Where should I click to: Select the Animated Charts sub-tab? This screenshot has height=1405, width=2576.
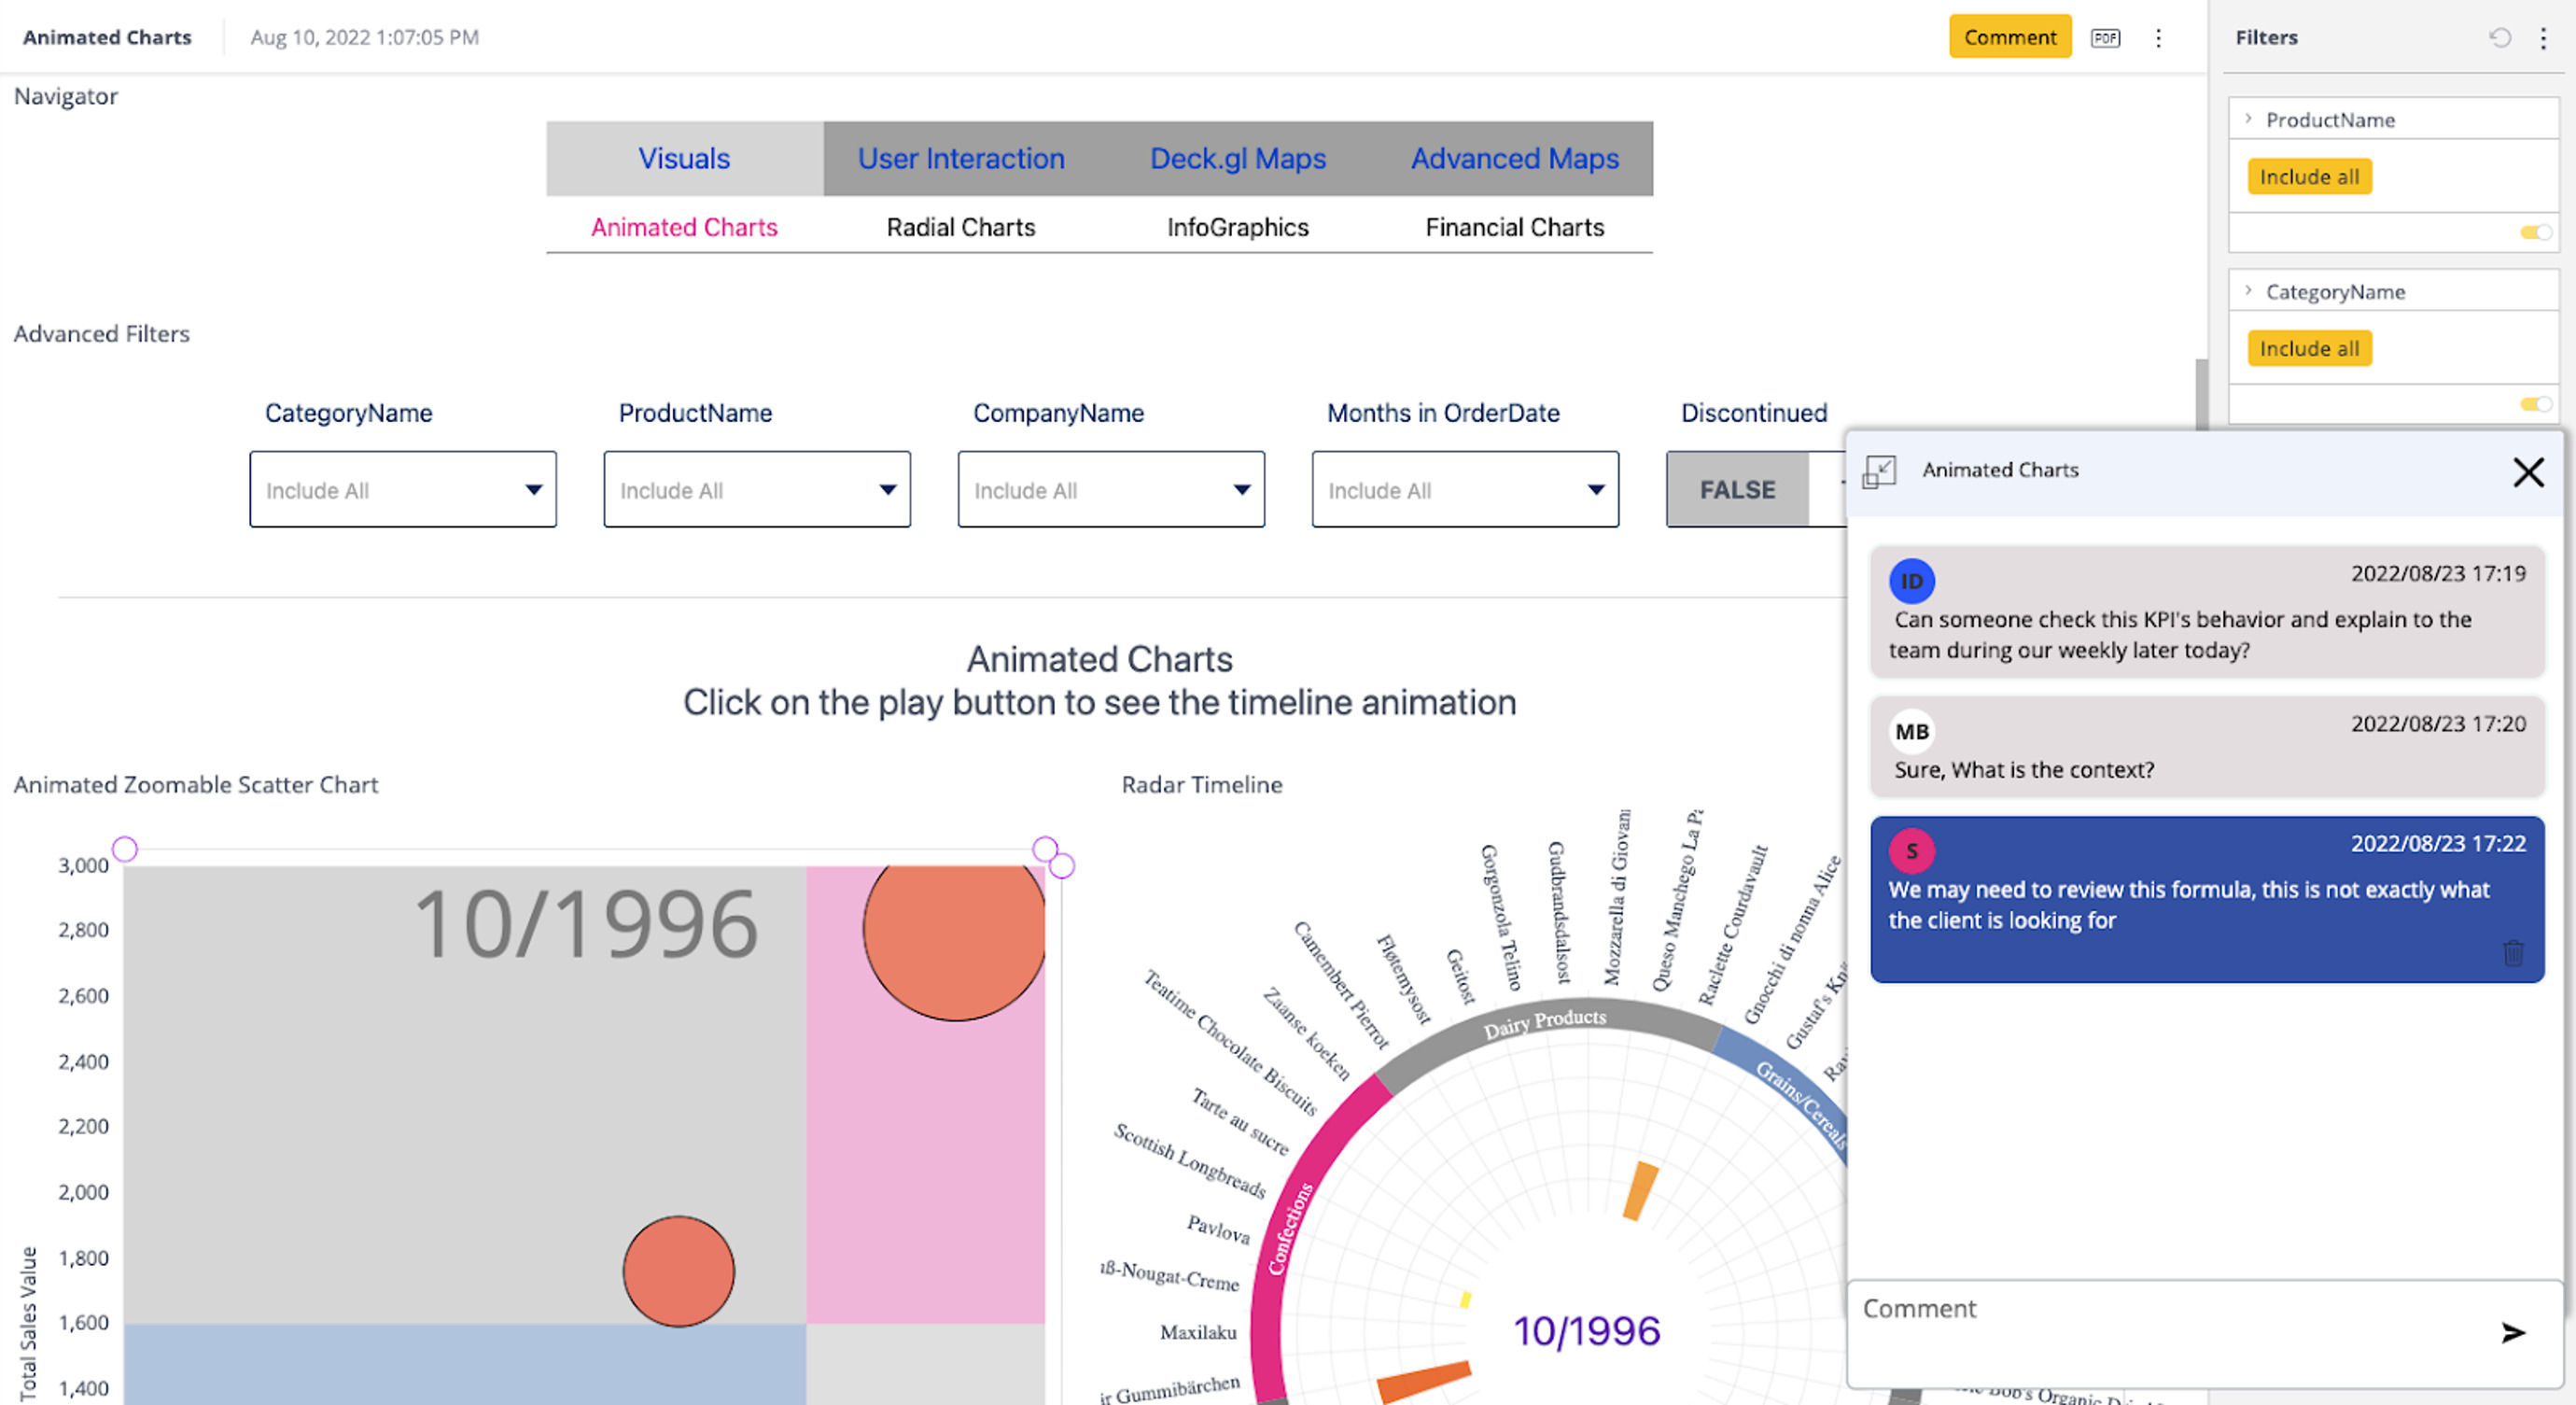pos(684,227)
